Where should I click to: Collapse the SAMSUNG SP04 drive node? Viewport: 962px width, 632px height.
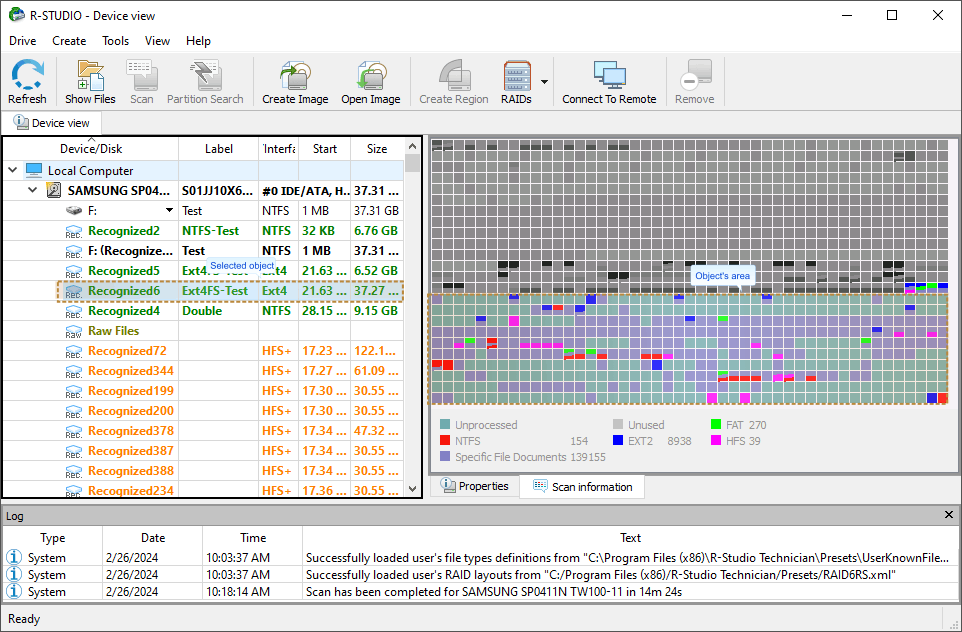tap(33, 190)
